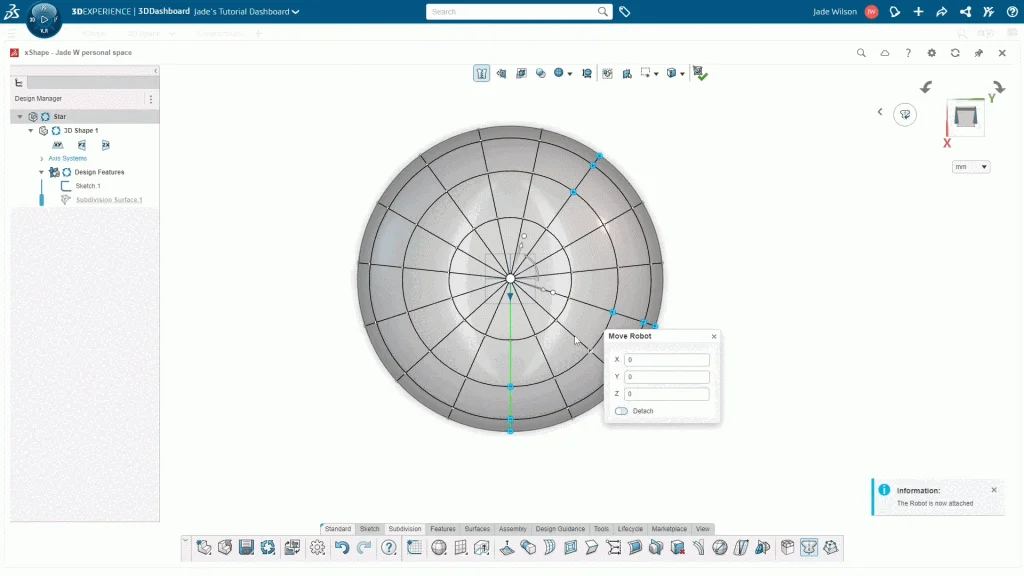Expand the Axis Systems tree node
This screenshot has height=576, width=1024.
tap(42, 158)
